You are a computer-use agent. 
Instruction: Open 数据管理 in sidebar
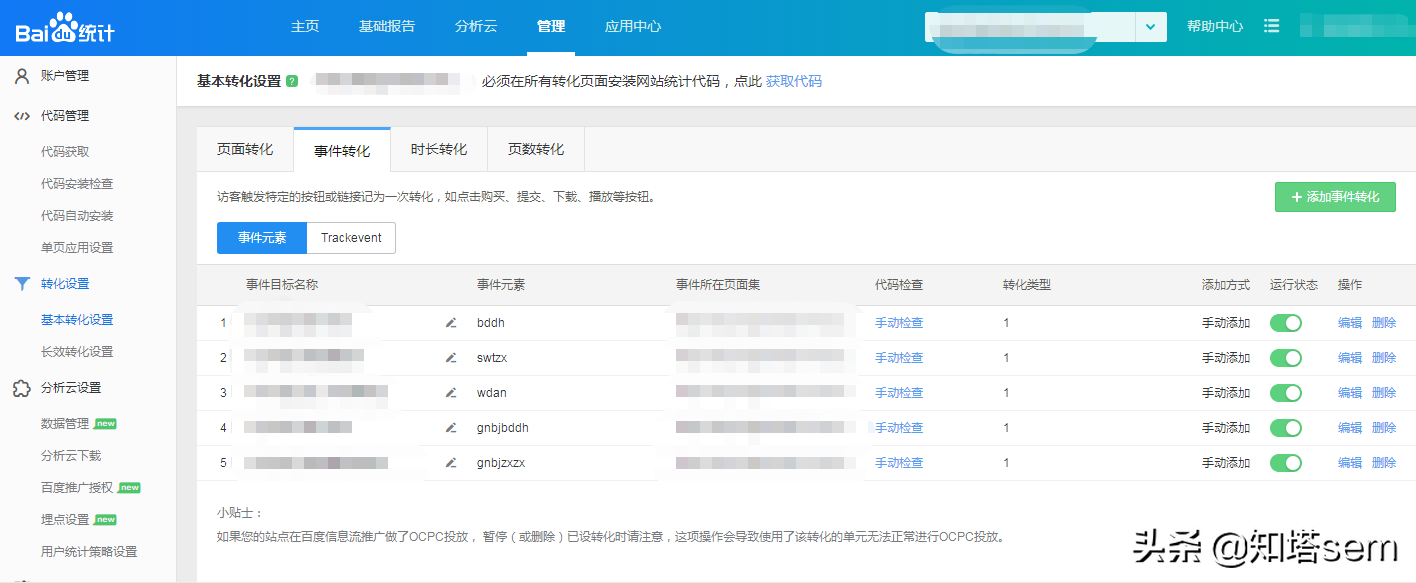pyautogui.click(x=65, y=424)
